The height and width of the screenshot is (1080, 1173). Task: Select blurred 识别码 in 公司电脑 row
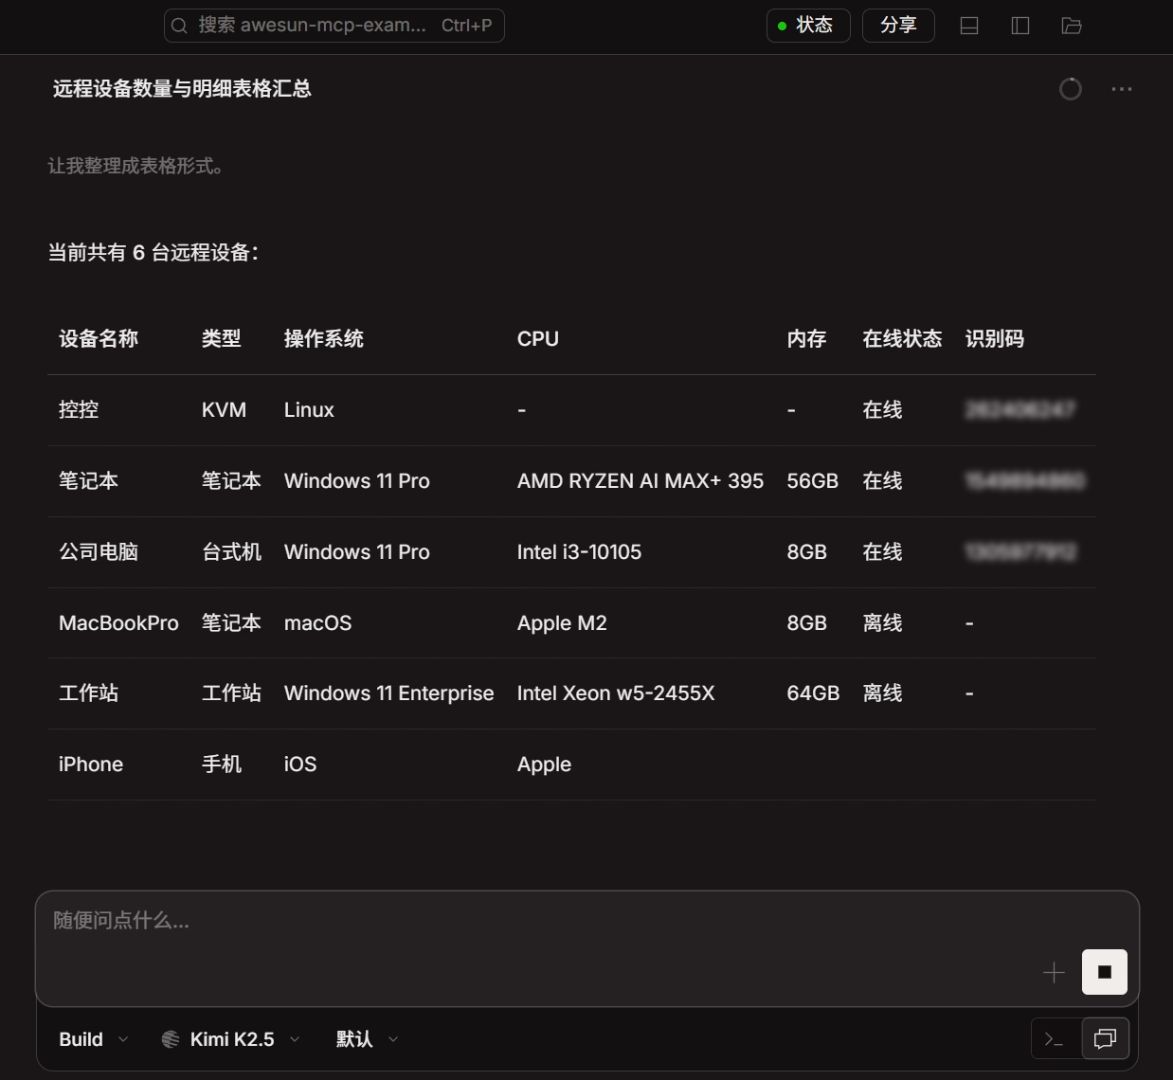[1020, 552]
